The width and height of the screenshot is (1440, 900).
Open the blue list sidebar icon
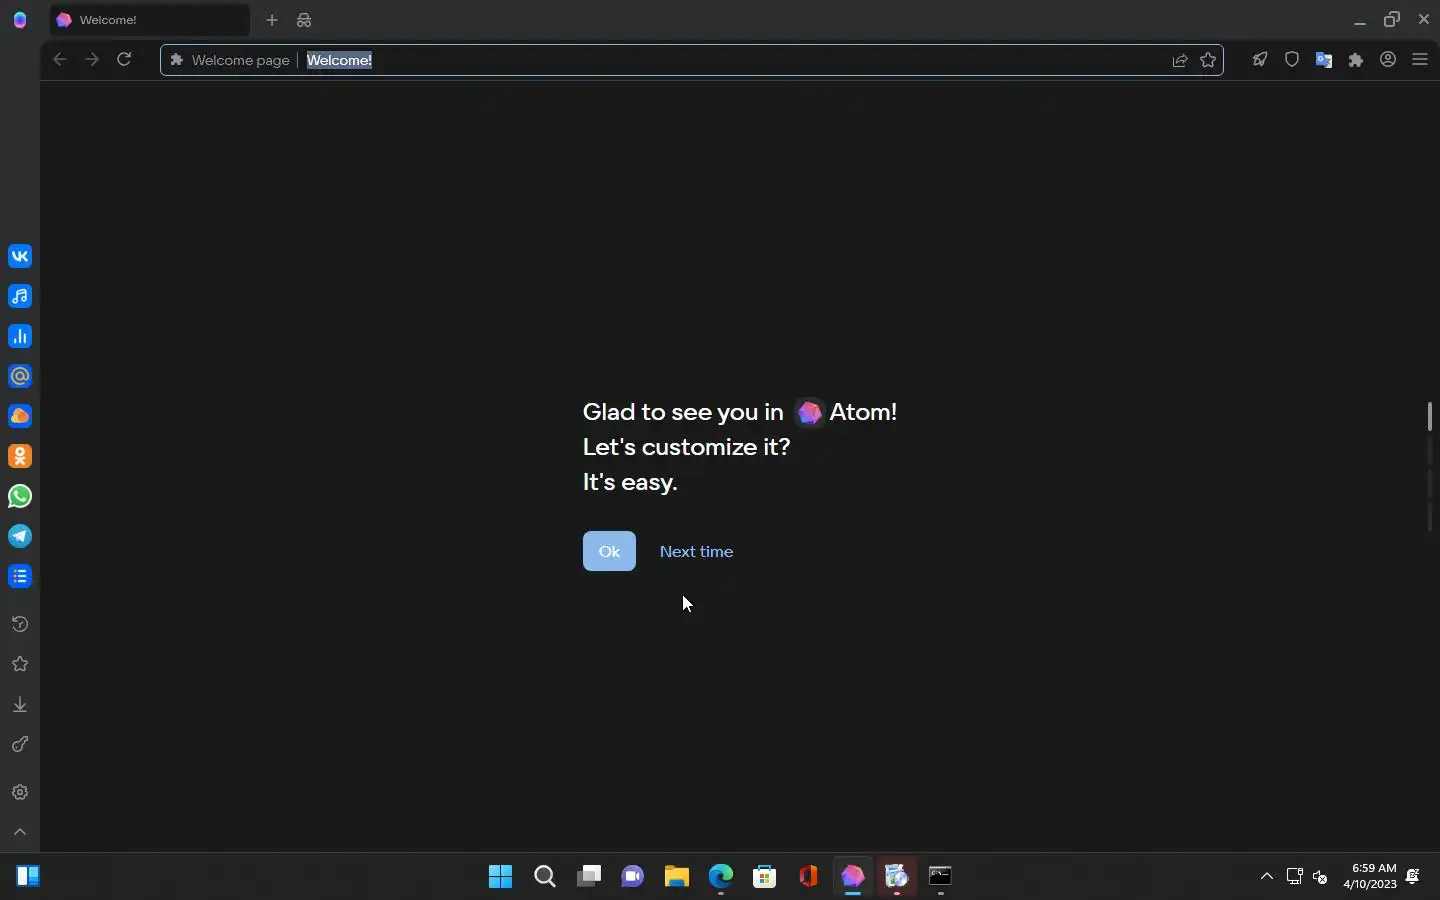(20, 577)
